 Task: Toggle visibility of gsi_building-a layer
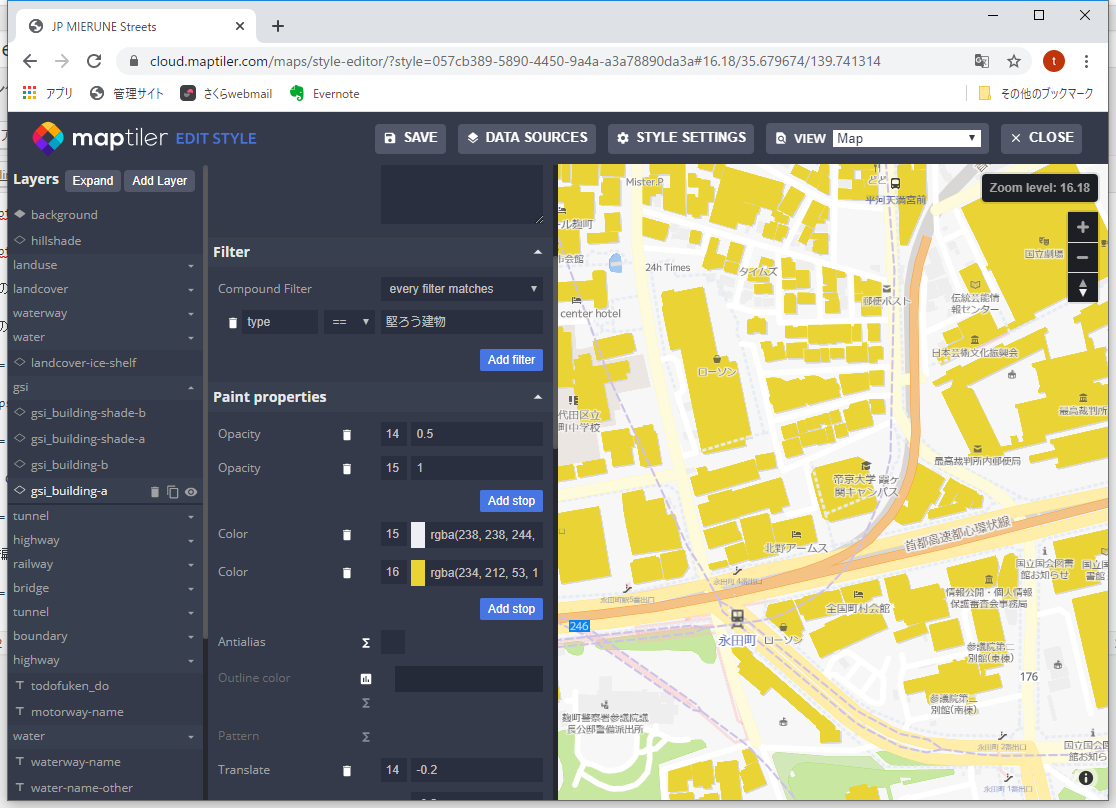190,492
